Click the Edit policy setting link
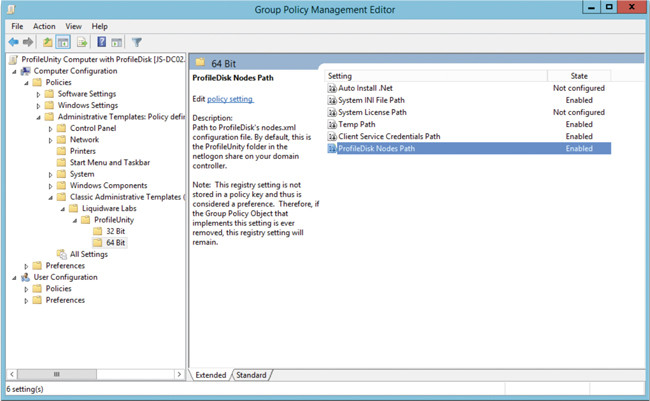The height and width of the screenshot is (401, 650). [x=230, y=99]
